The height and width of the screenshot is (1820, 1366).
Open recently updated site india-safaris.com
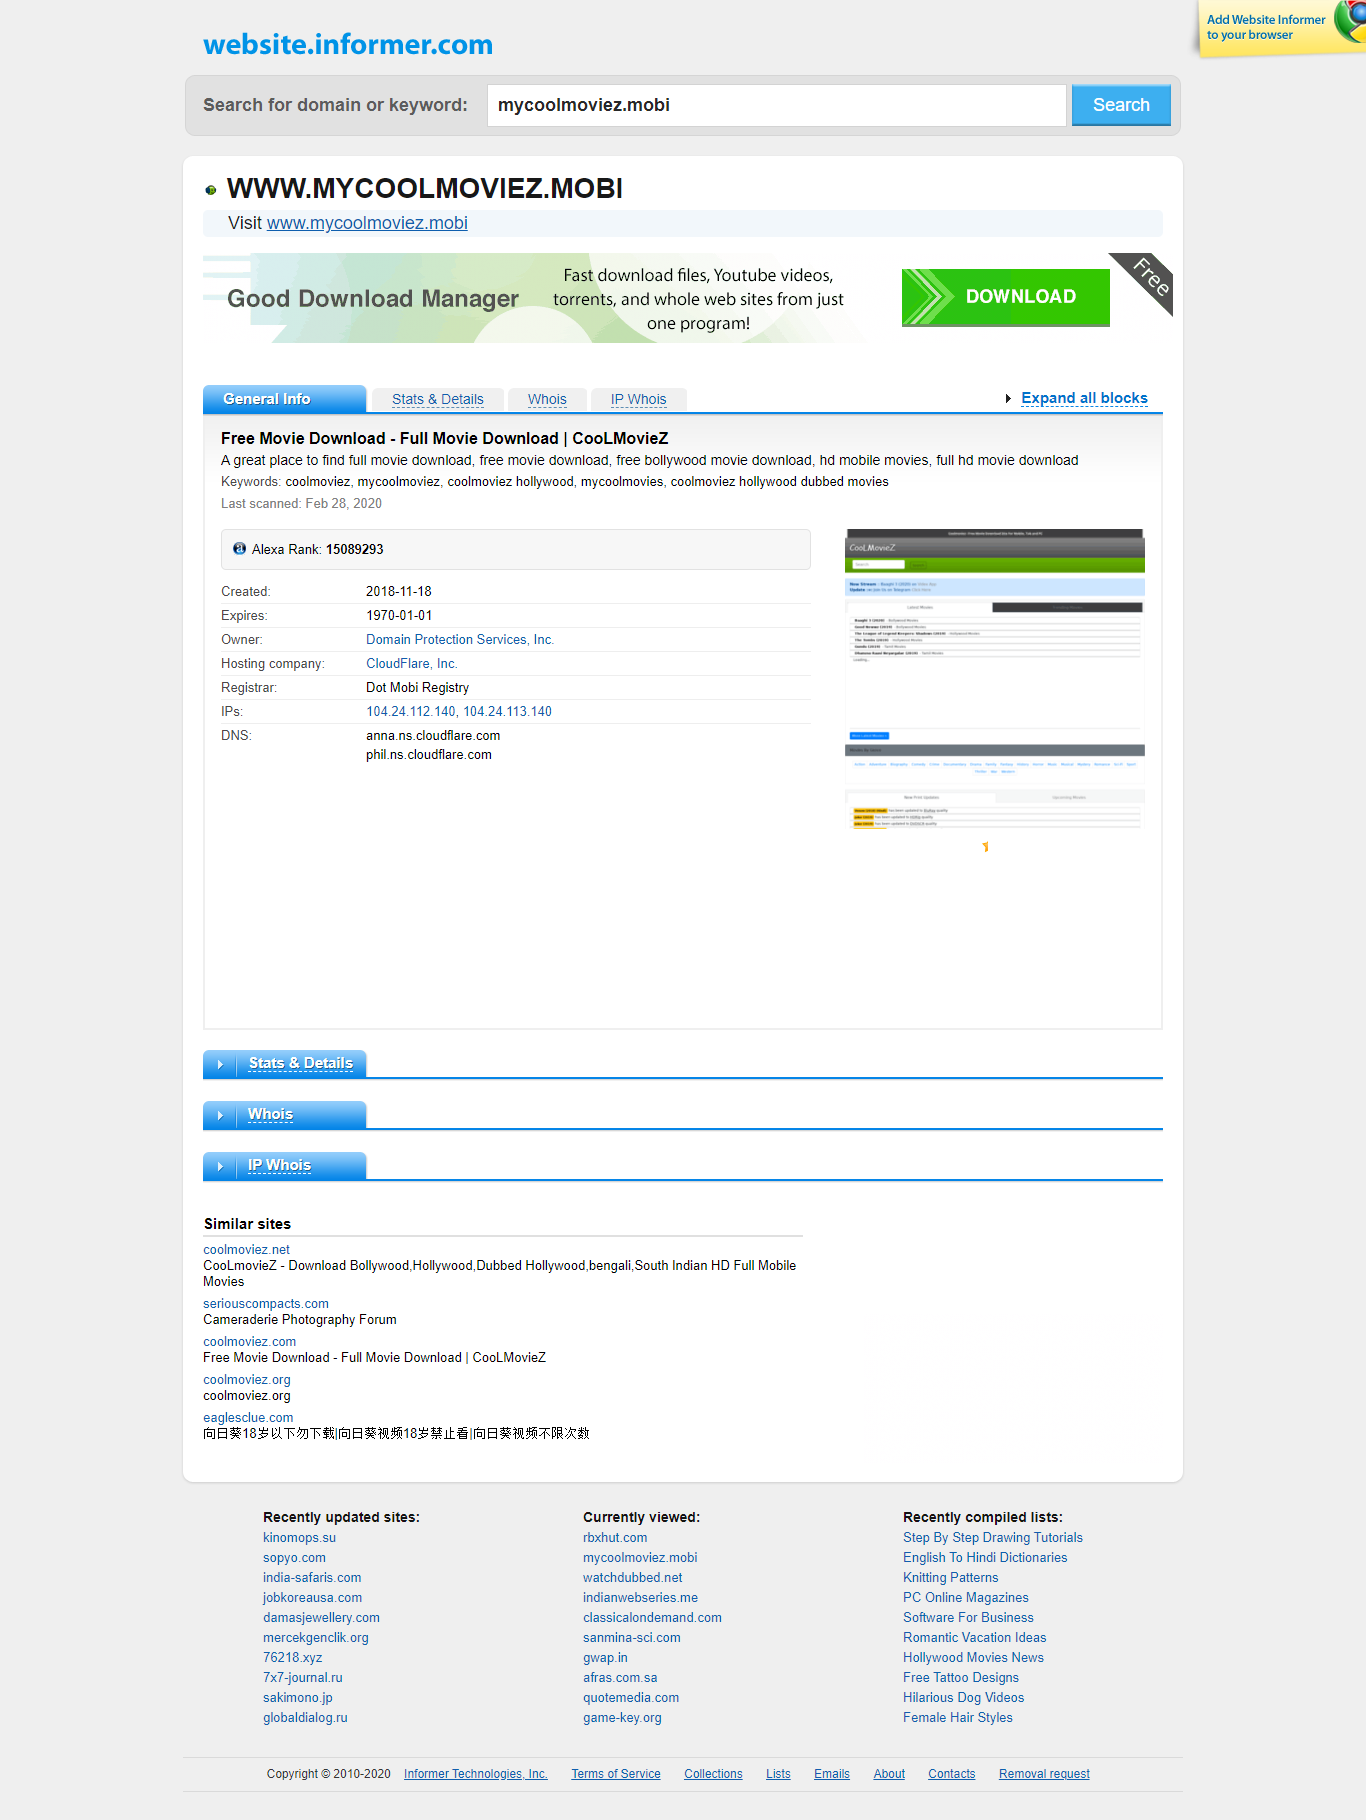[x=312, y=1578]
